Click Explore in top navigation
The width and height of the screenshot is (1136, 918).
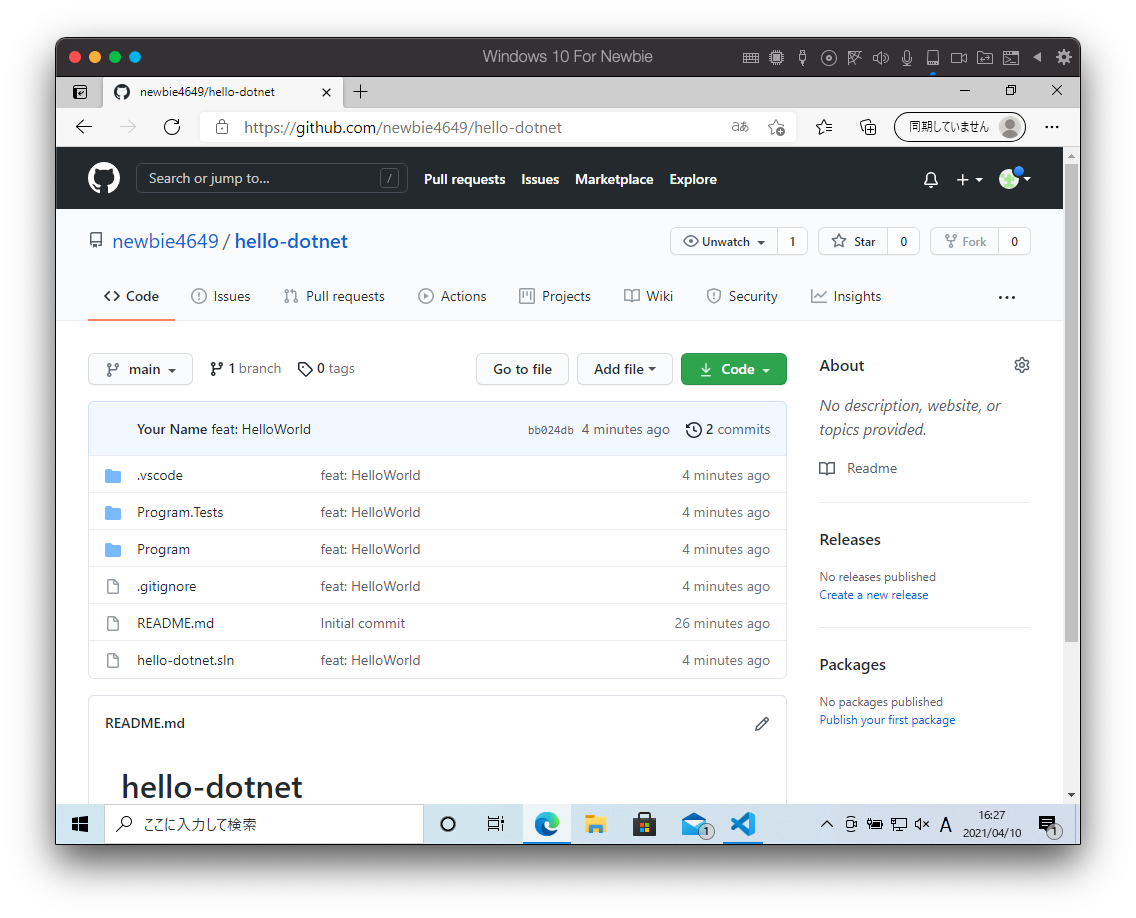click(x=693, y=180)
